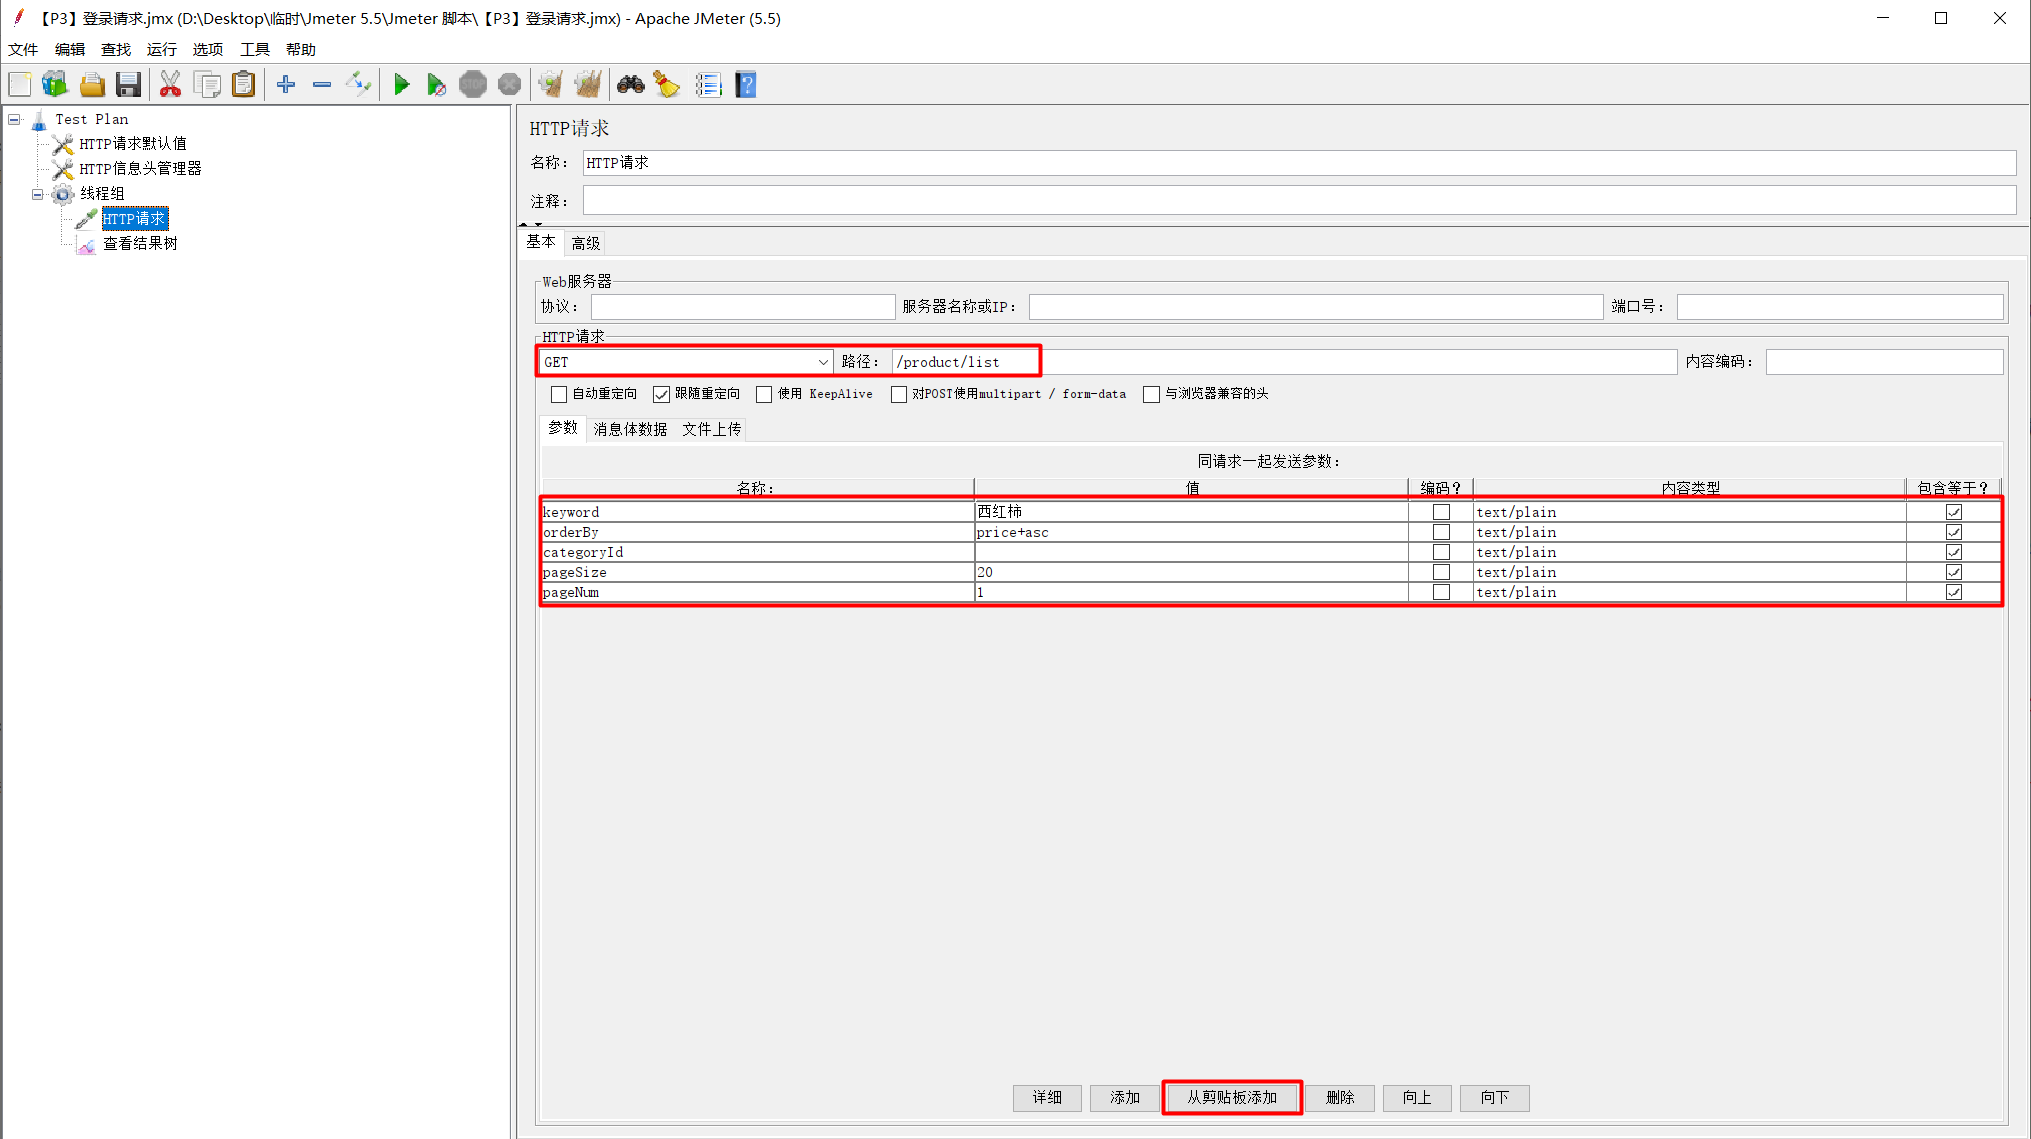This screenshot has width=2031, height=1139.
Task: Click the Open file folder icon
Action: pyautogui.click(x=92, y=85)
